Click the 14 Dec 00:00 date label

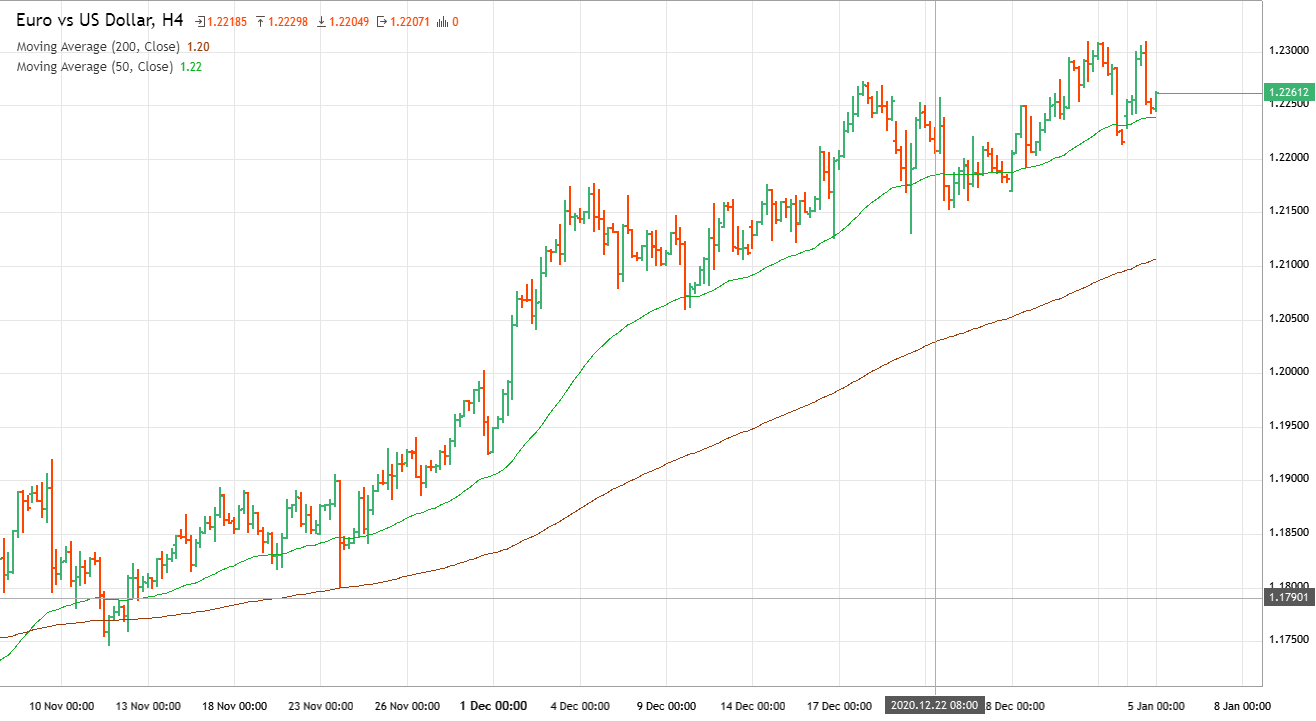point(751,706)
